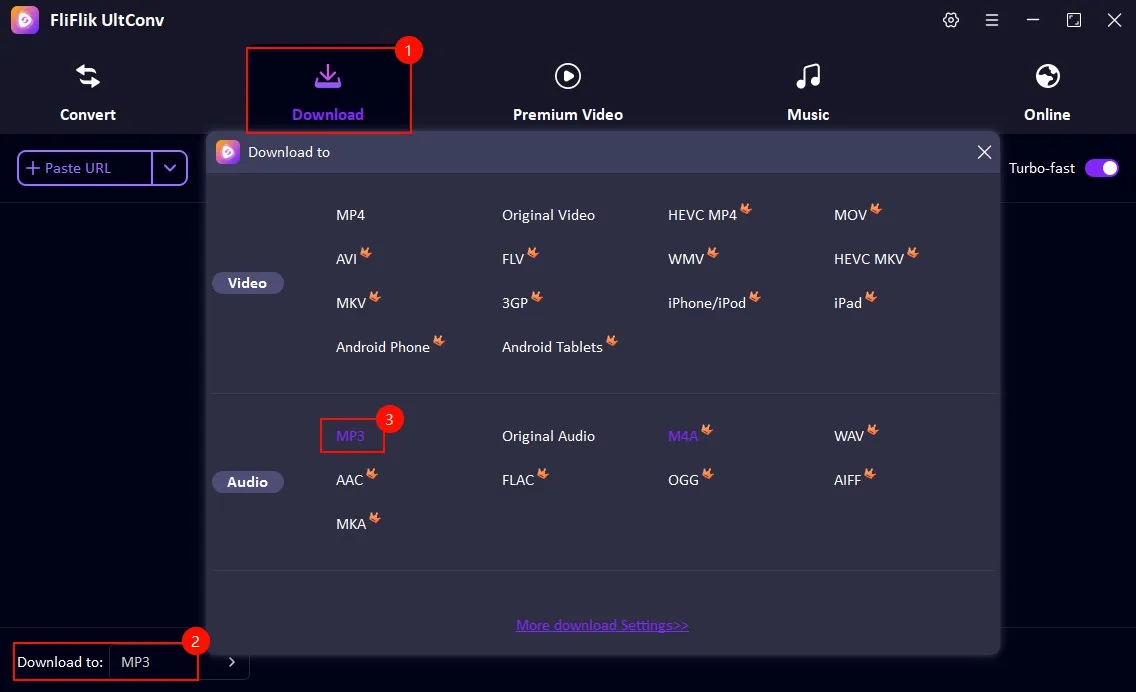
Task: Click the music note icon above Music
Action: [x=808, y=75]
